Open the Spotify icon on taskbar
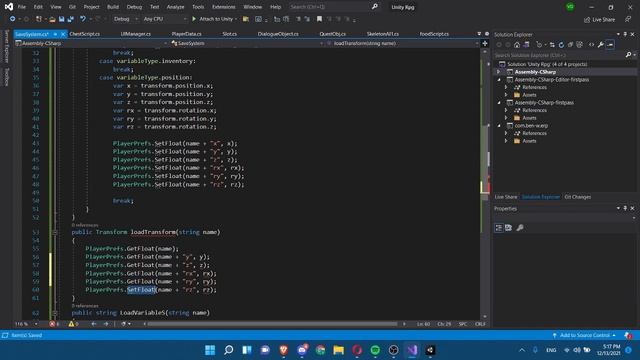Viewport: 640px width, 360px height. pyautogui.click(x=375, y=350)
